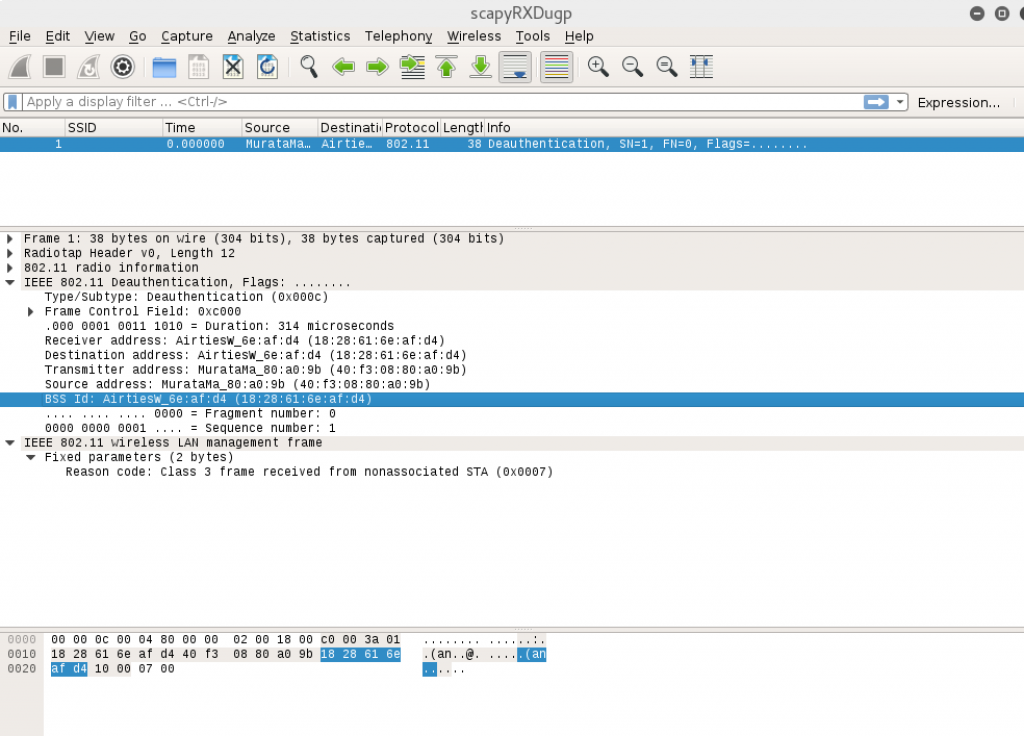
Task: Select the Reason code line in details
Action: [308, 472]
